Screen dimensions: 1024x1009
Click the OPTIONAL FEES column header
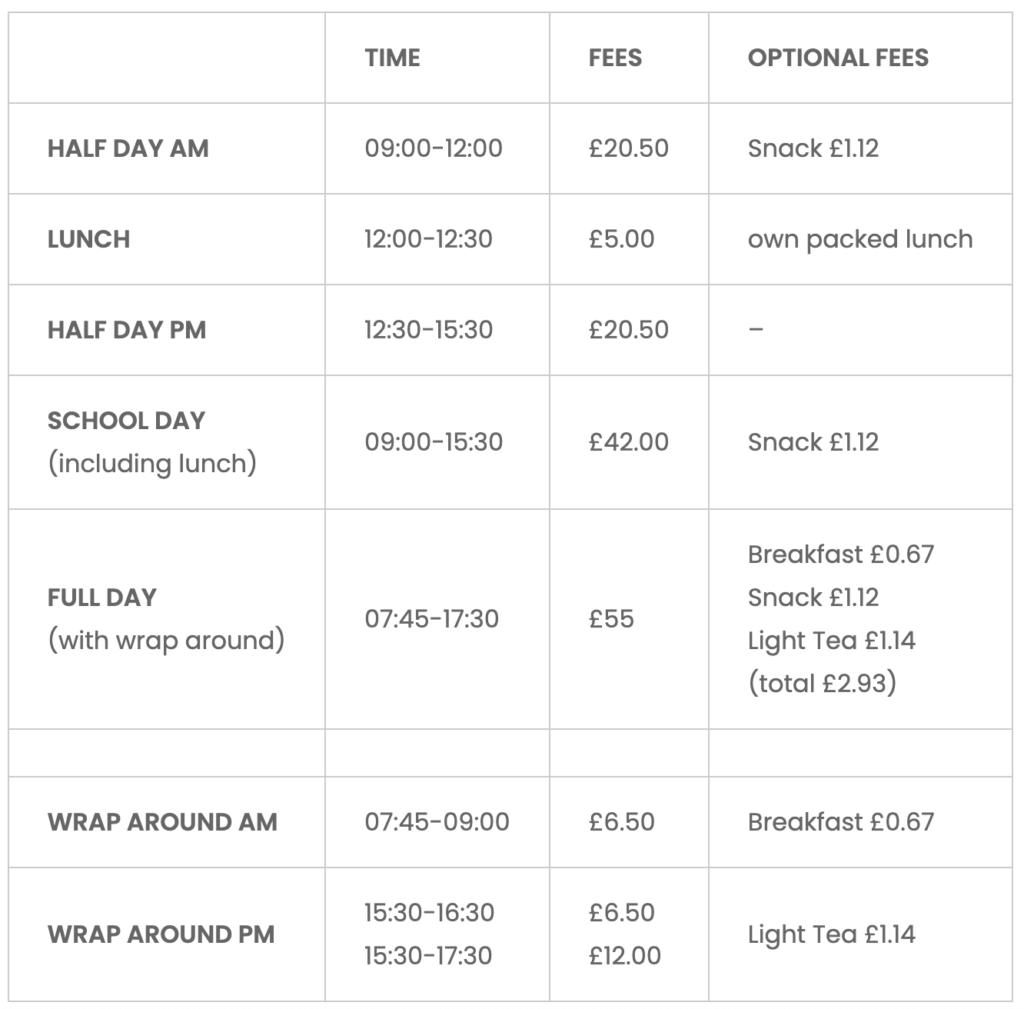[x=838, y=57]
